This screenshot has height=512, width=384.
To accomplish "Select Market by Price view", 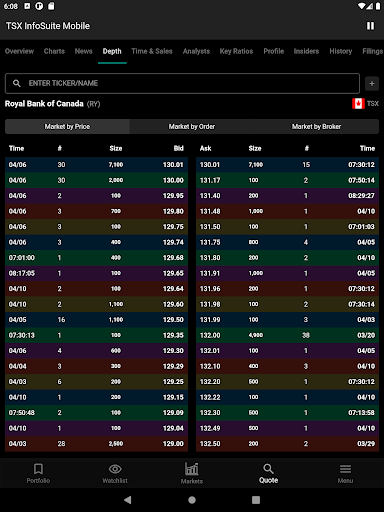I will coord(67,127).
